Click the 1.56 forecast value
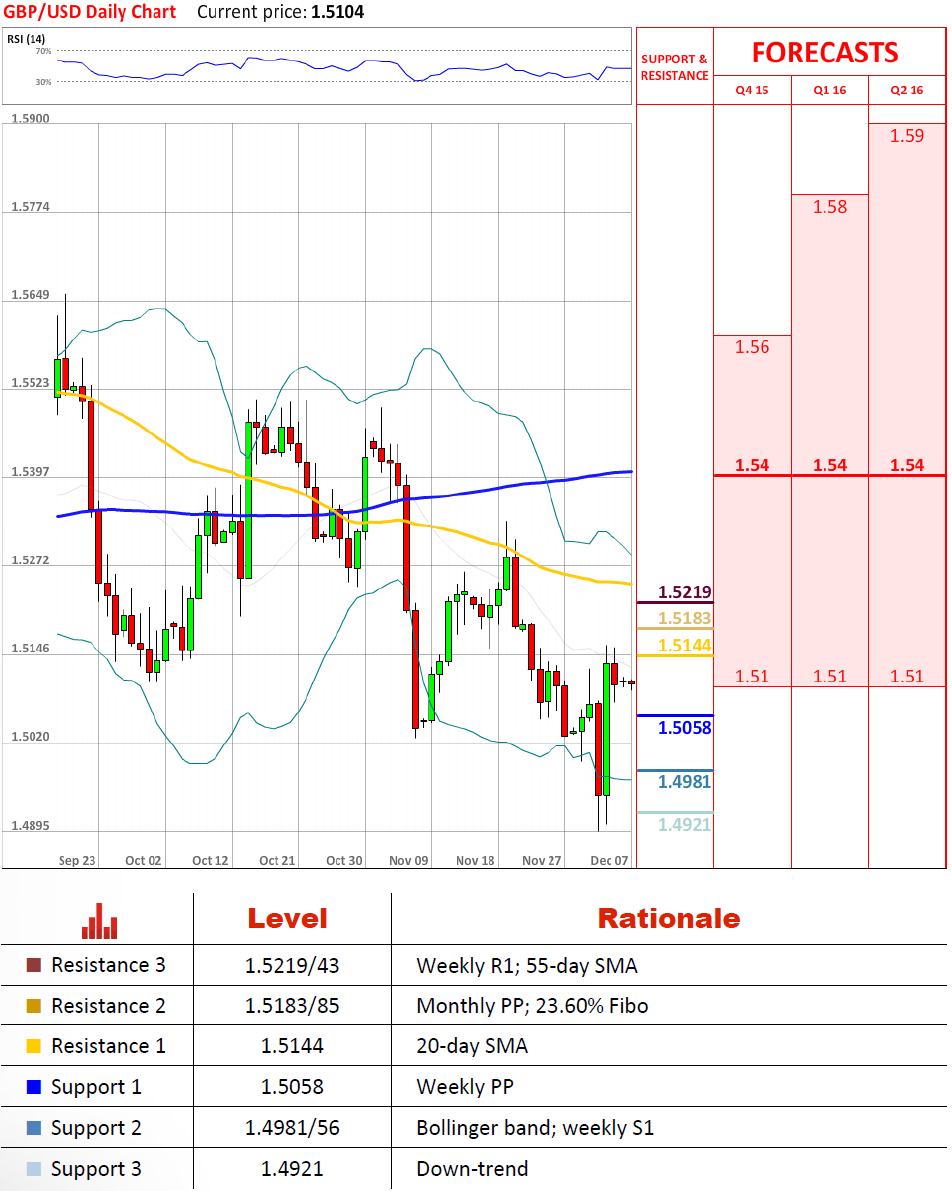 click(x=751, y=347)
